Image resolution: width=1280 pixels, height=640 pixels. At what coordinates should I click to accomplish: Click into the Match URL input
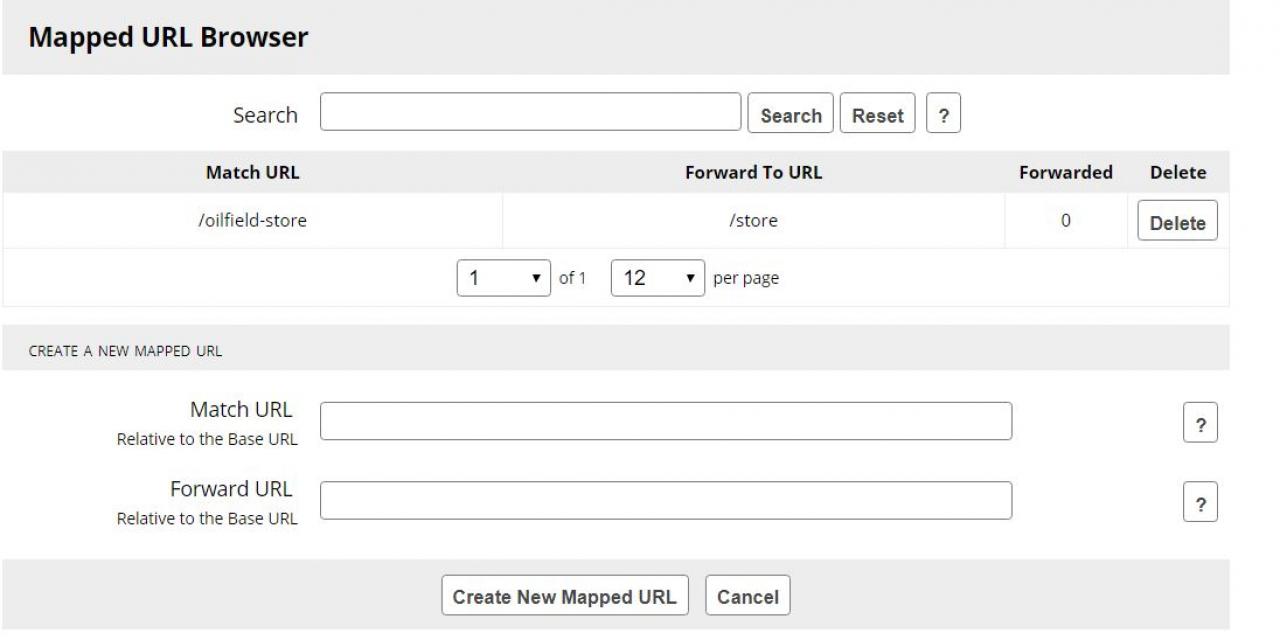(665, 421)
